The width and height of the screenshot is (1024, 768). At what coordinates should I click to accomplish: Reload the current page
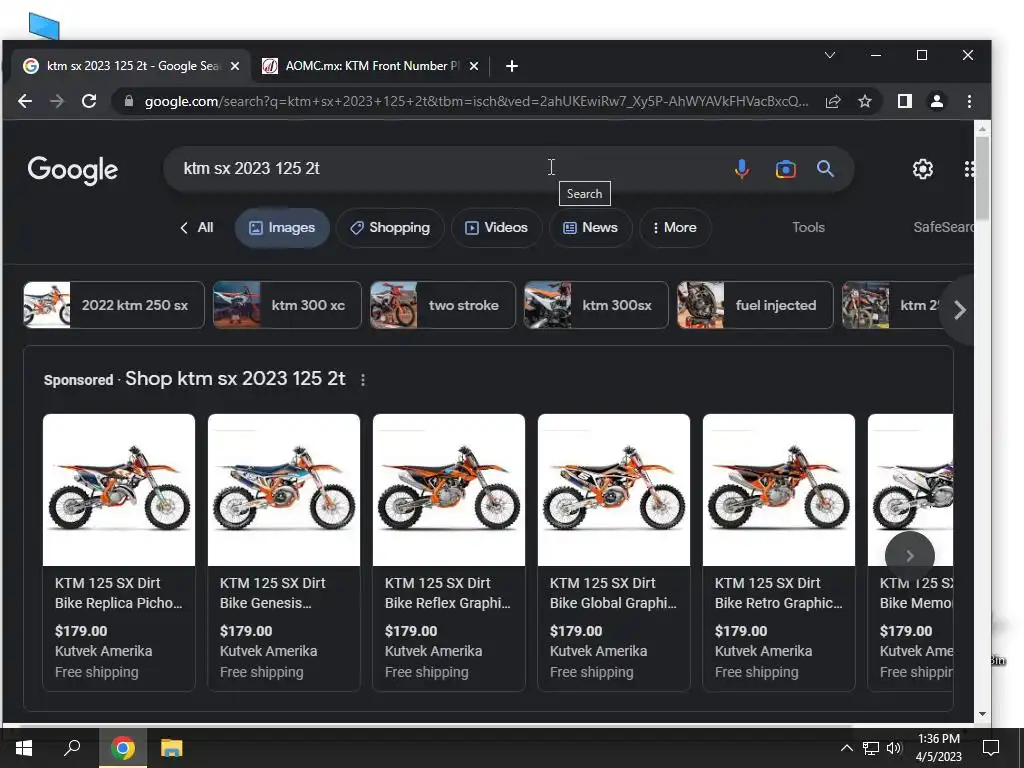(89, 101)
